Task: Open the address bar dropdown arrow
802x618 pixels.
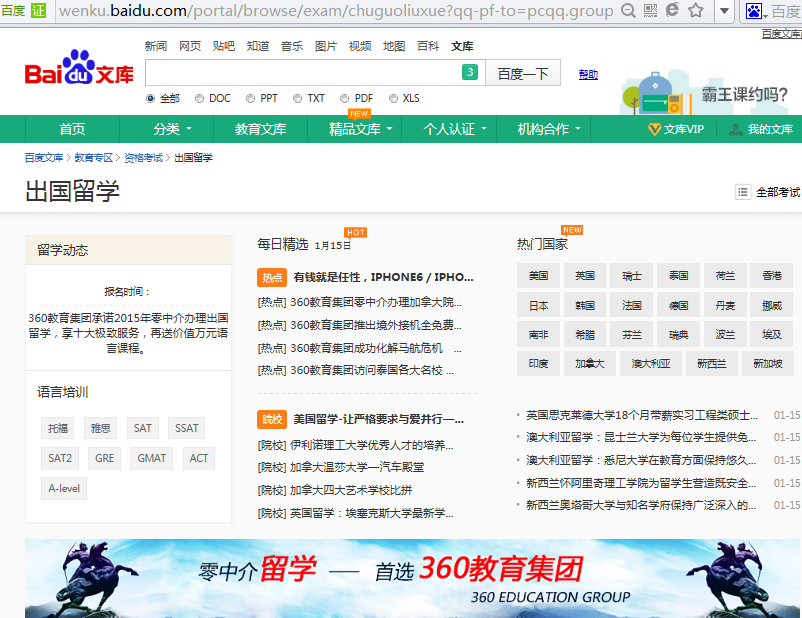Action: click(x=724, y=10)
